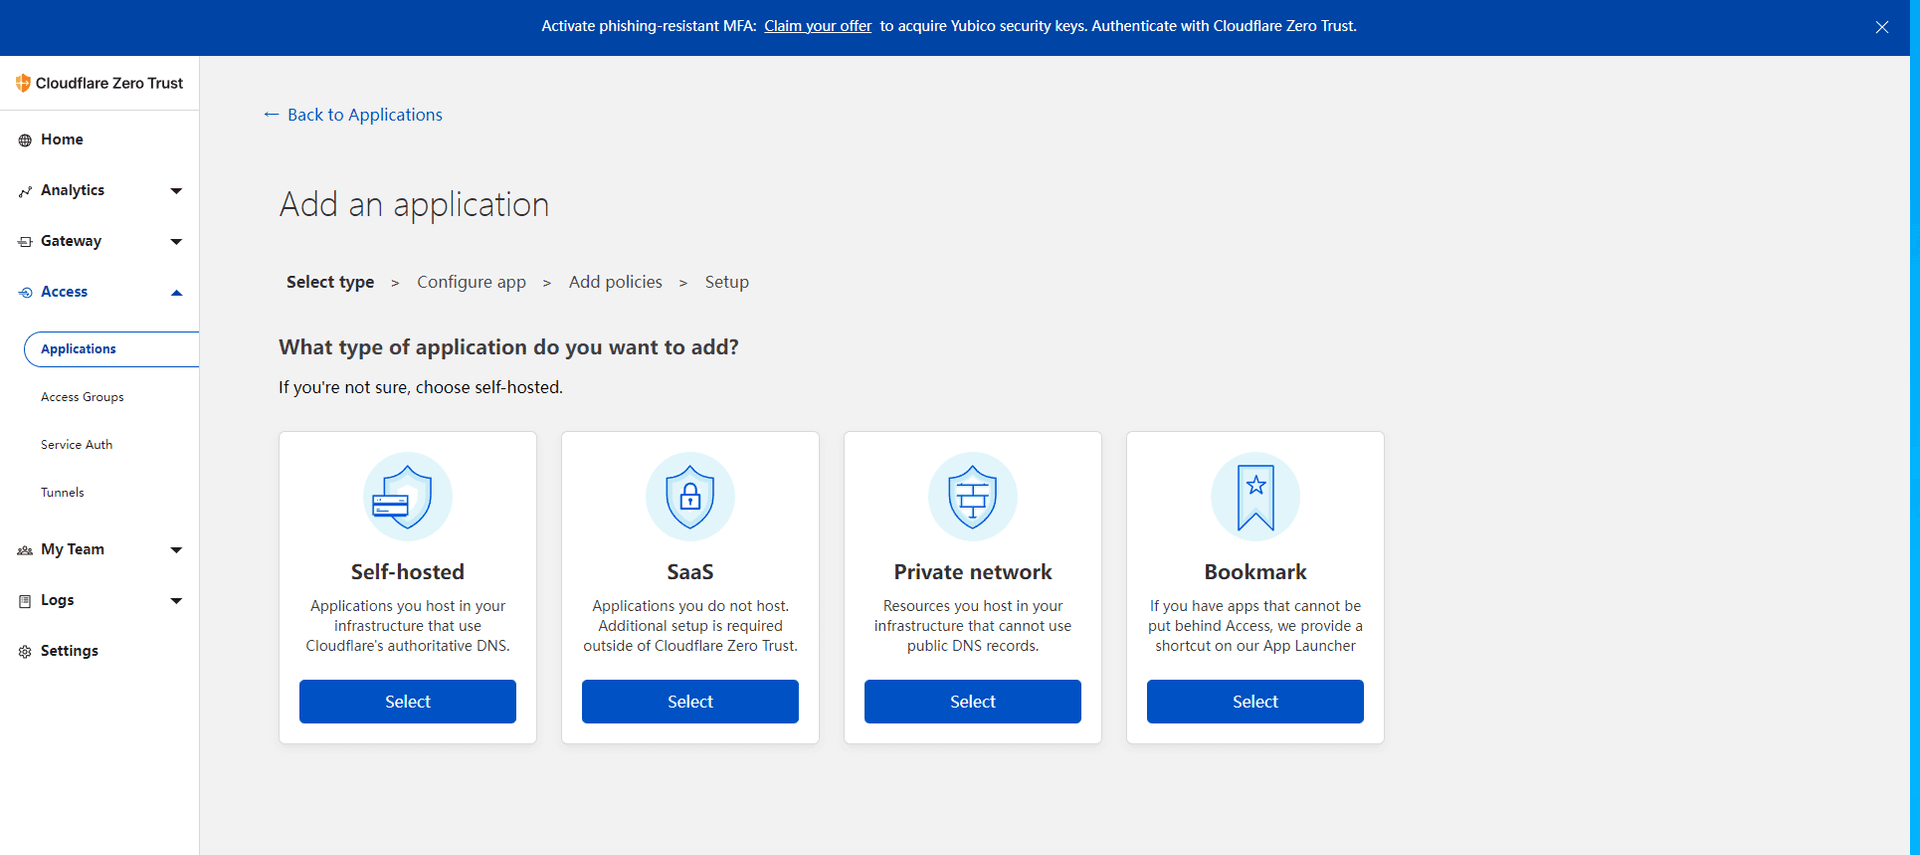The height and width of the screenshot is (855, 1920).
Task: Click the My Team people icon
Action: (x=25, y=550)
